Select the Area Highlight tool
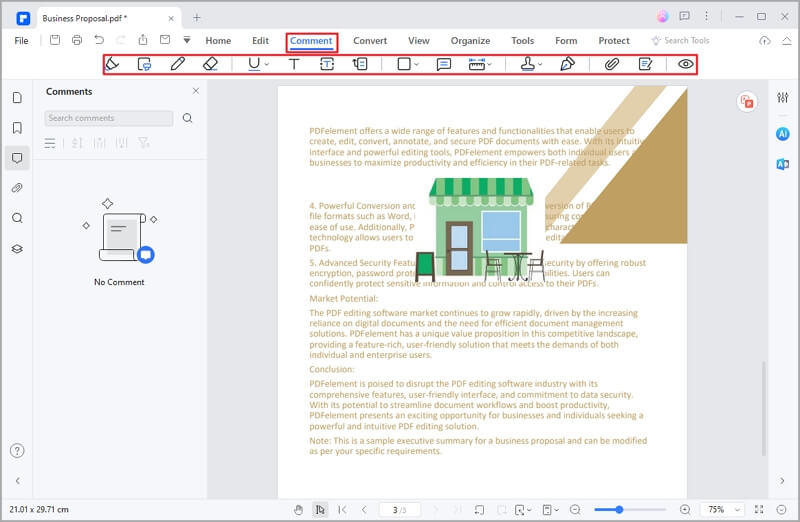800x522 pixels. click(x=144, y=64)
